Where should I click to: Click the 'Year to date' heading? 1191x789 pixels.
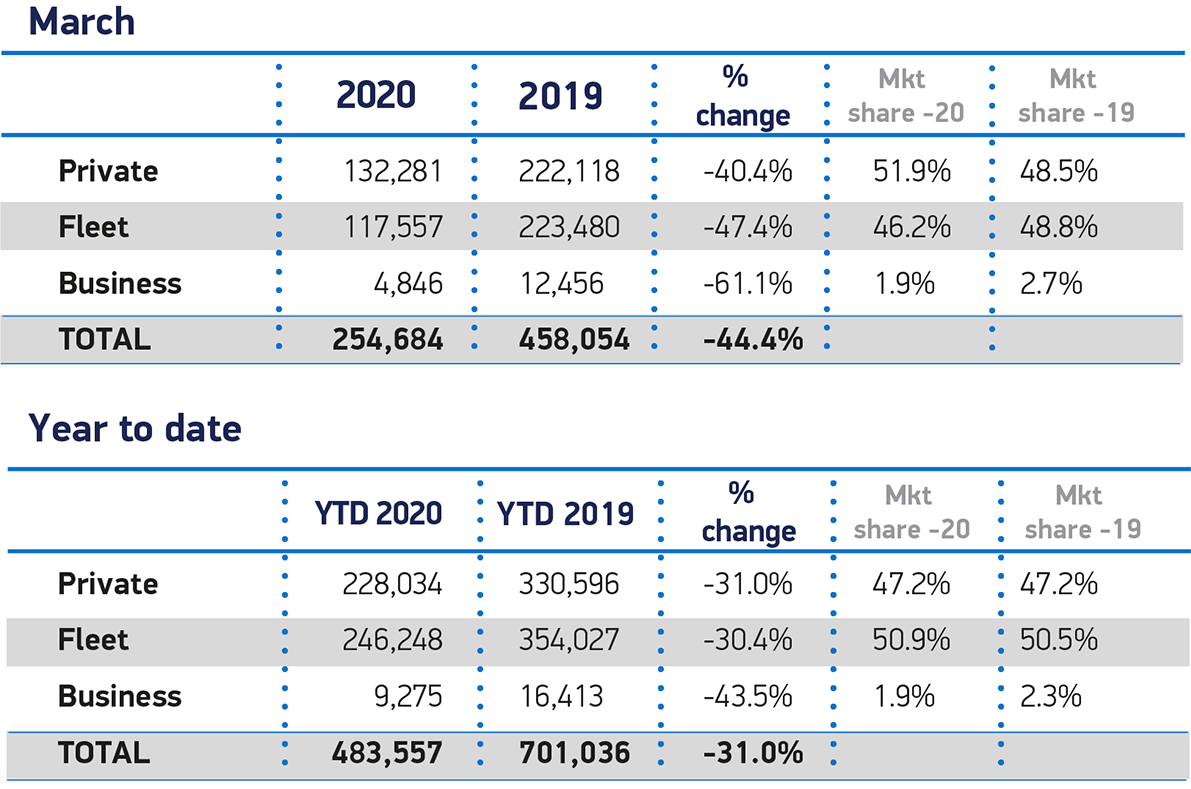click(x=135, y=428)
